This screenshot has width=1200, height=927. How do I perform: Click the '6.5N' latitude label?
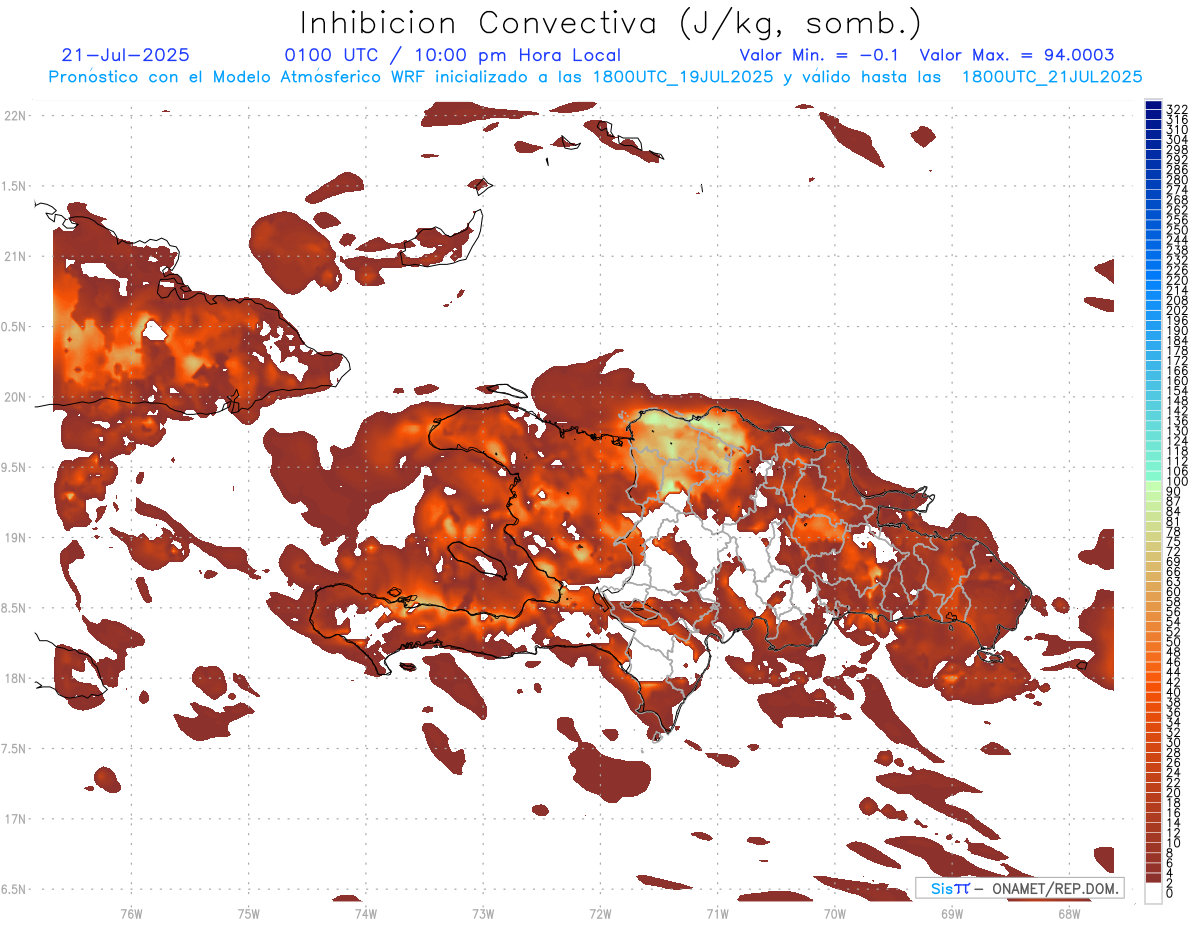tap(14, 889)
